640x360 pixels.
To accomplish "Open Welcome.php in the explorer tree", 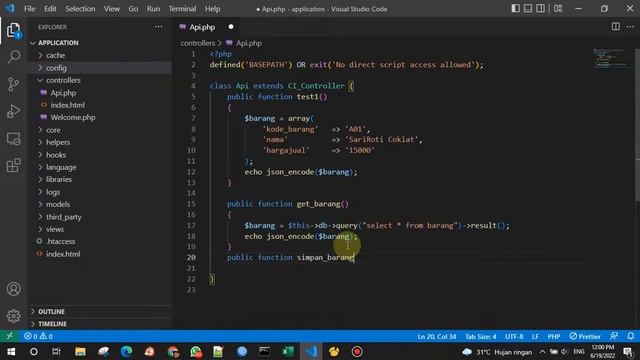I will pyautogui.click(x=100, y=117).
